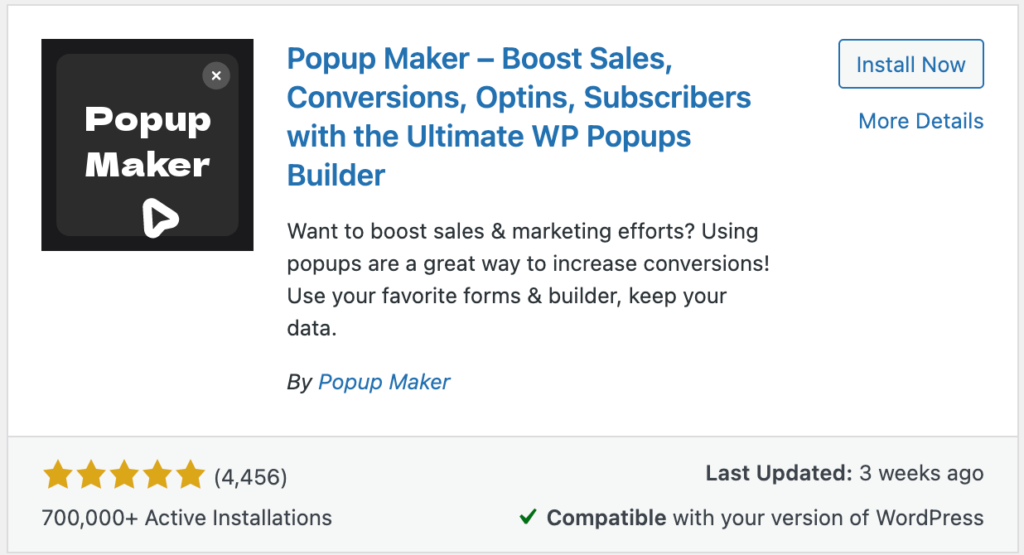1024x555 pixels.
Task: Click the Last Updated 3 weeks ago text
Action: tap(844, 473)
